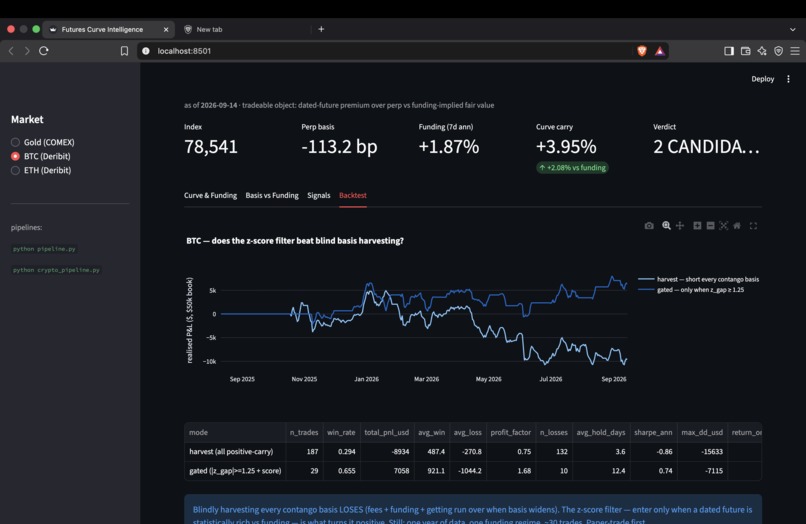Sort table by the n_trades column header
The image size is (806, 524).
304,432
